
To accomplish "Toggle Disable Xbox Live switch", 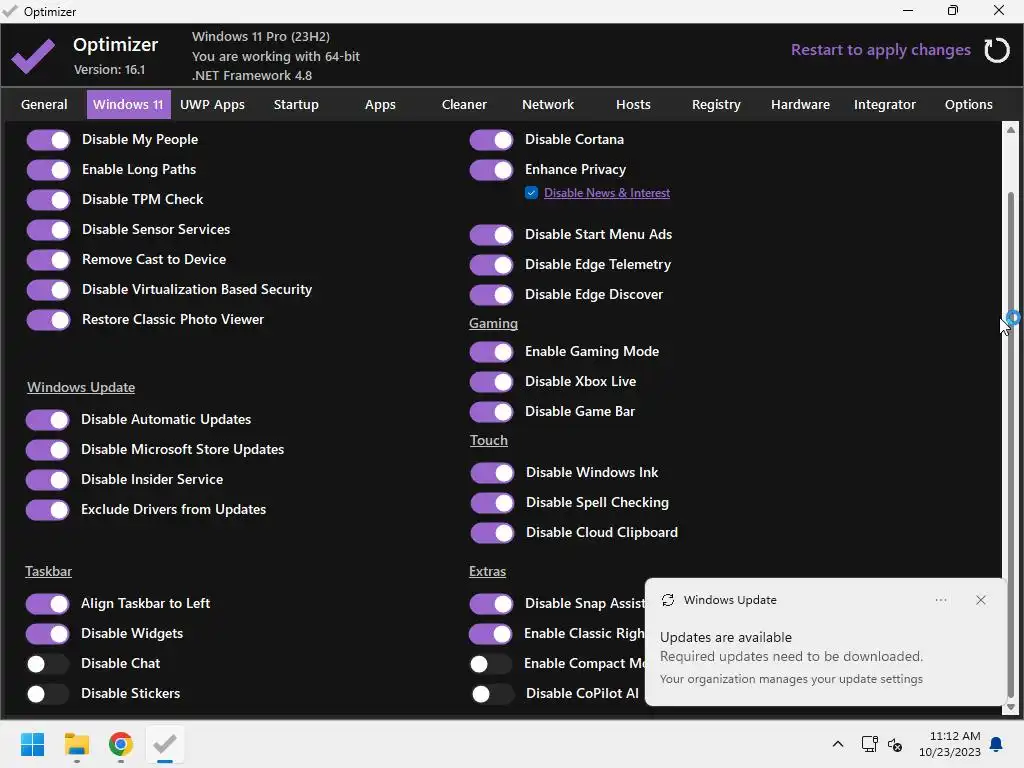I will click(491, 382).
